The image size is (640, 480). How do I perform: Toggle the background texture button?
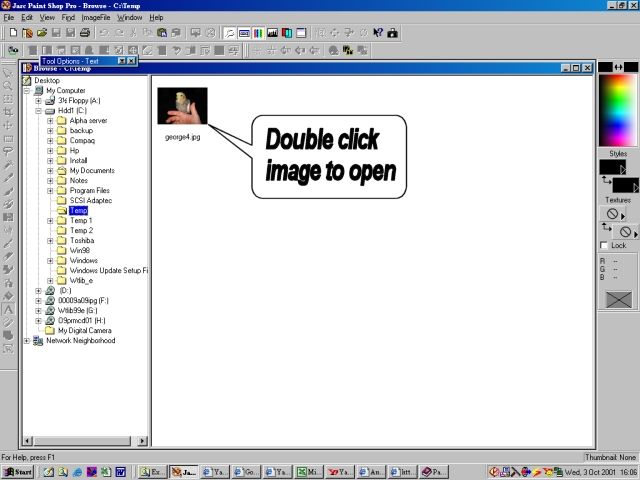coord(627,231)
